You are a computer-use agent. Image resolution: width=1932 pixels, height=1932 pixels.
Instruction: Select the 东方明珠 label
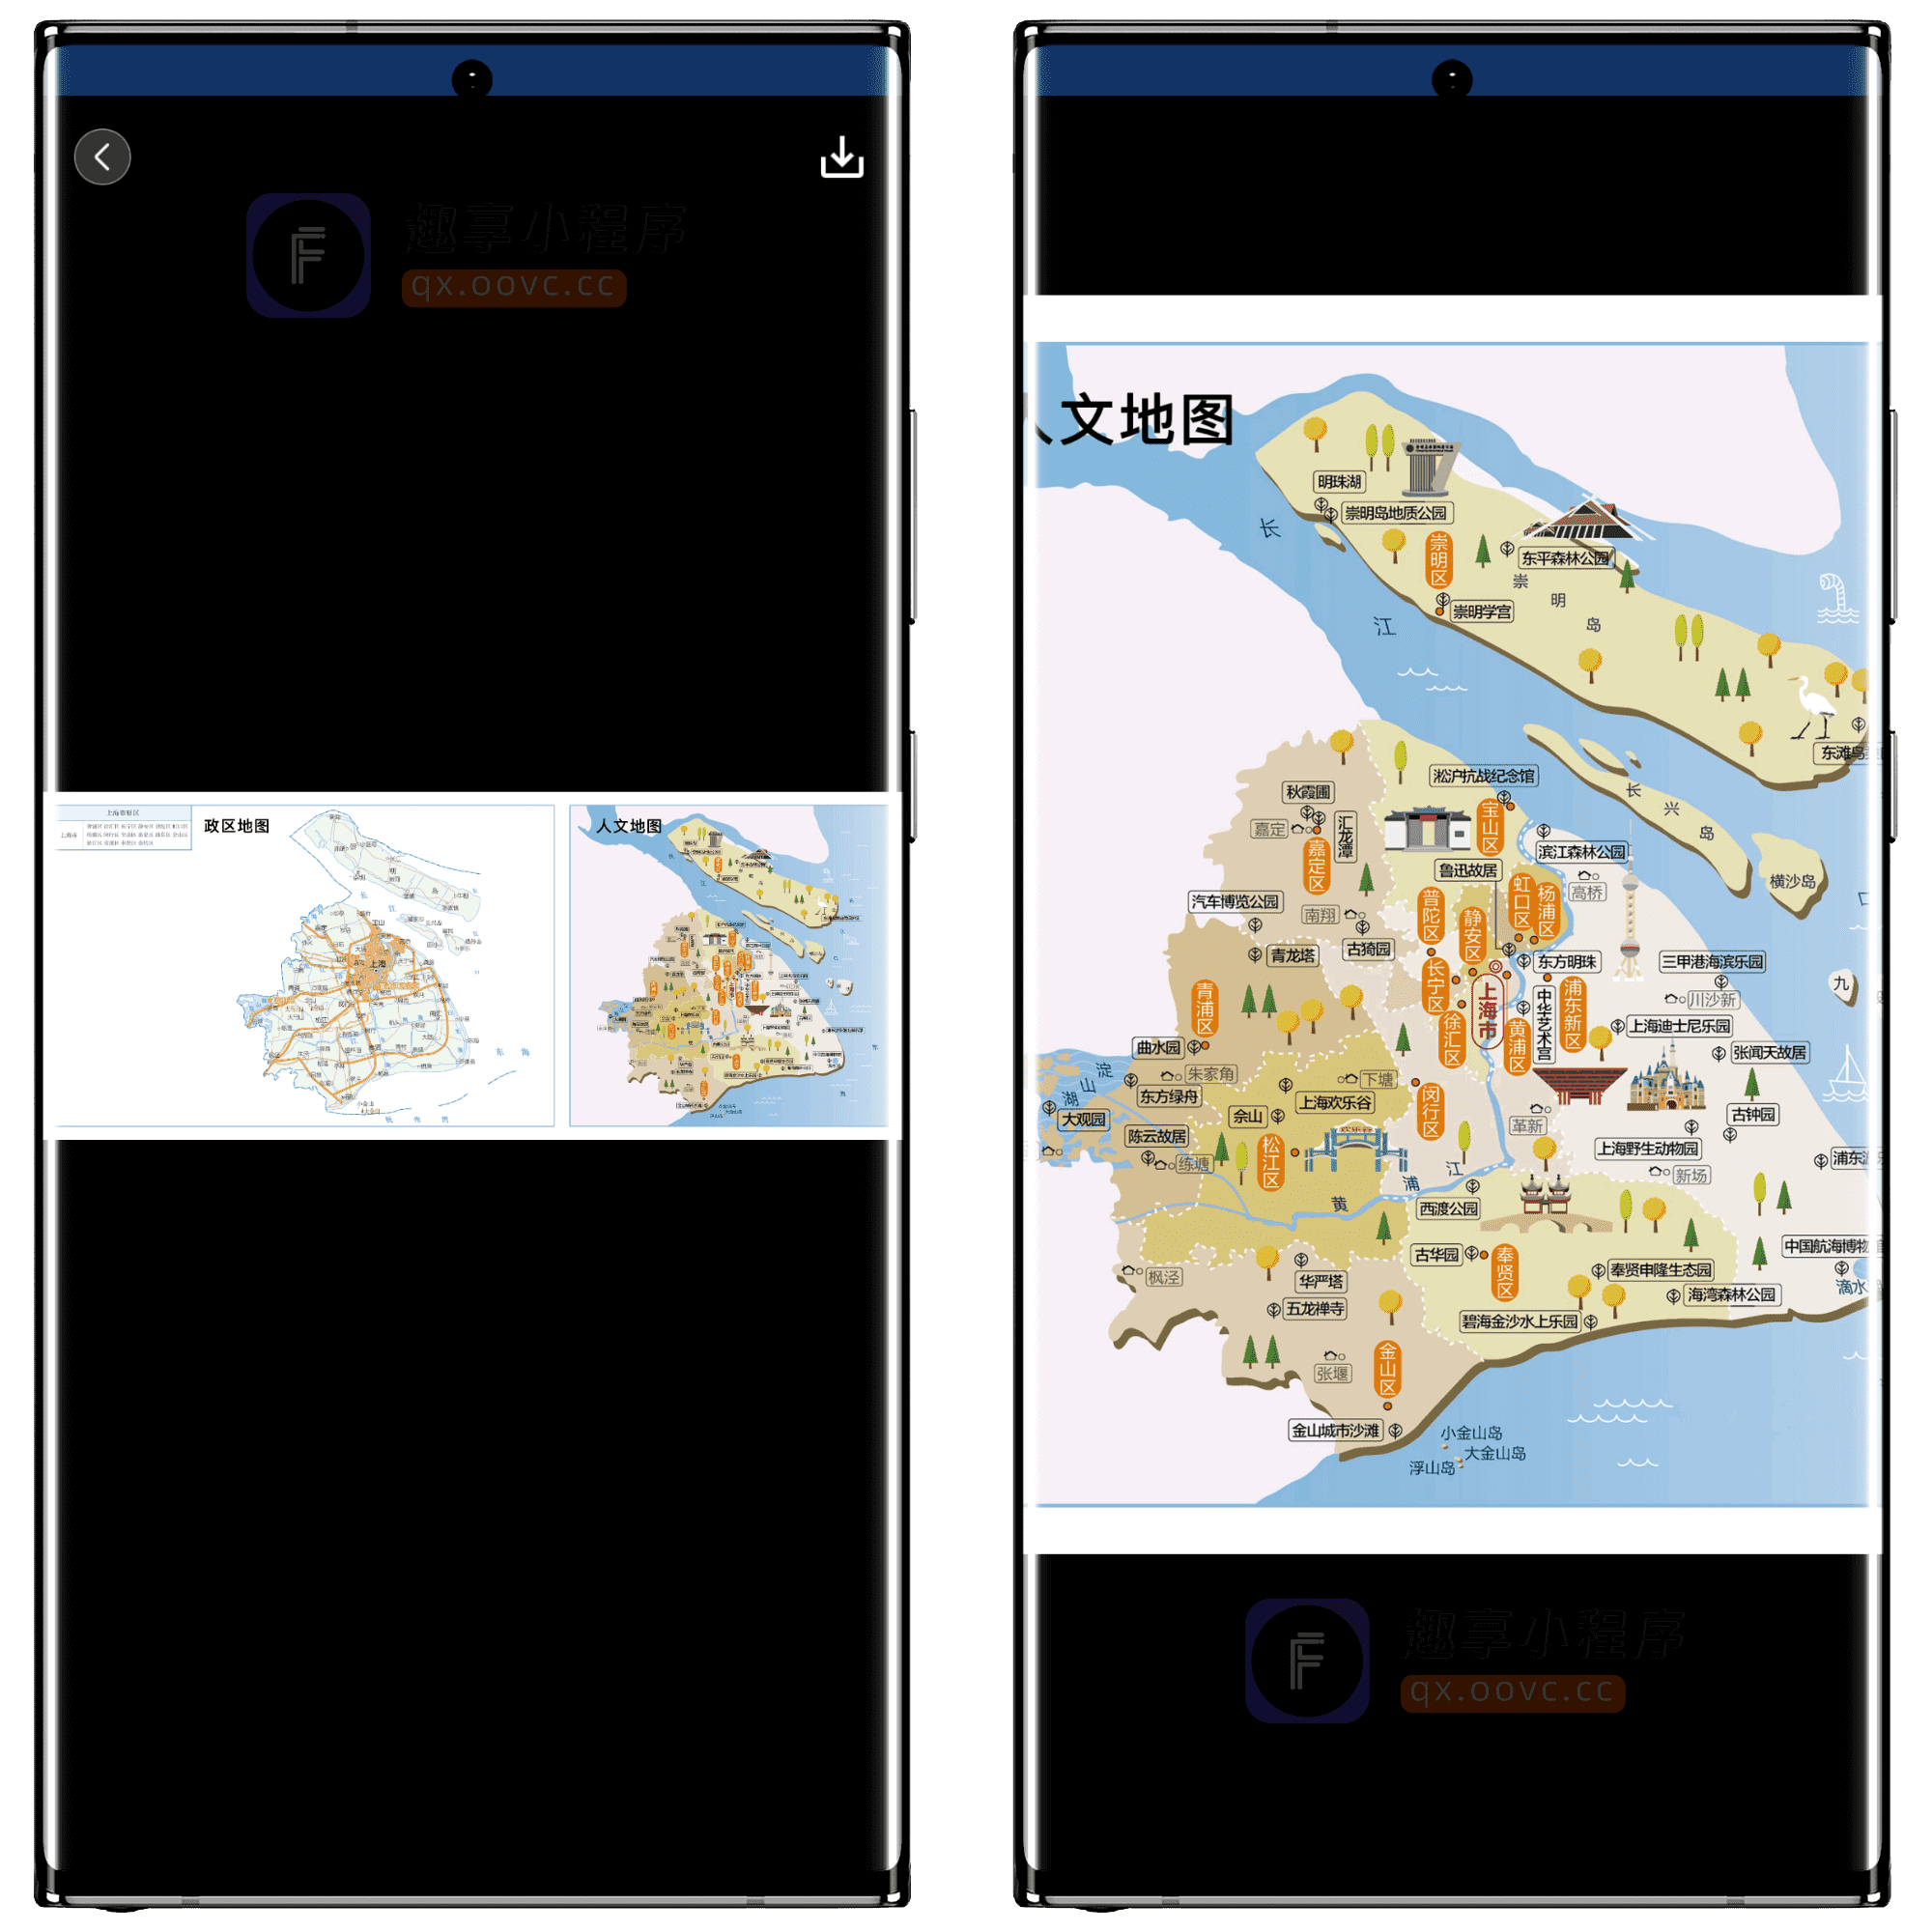tap(1567, 962)
